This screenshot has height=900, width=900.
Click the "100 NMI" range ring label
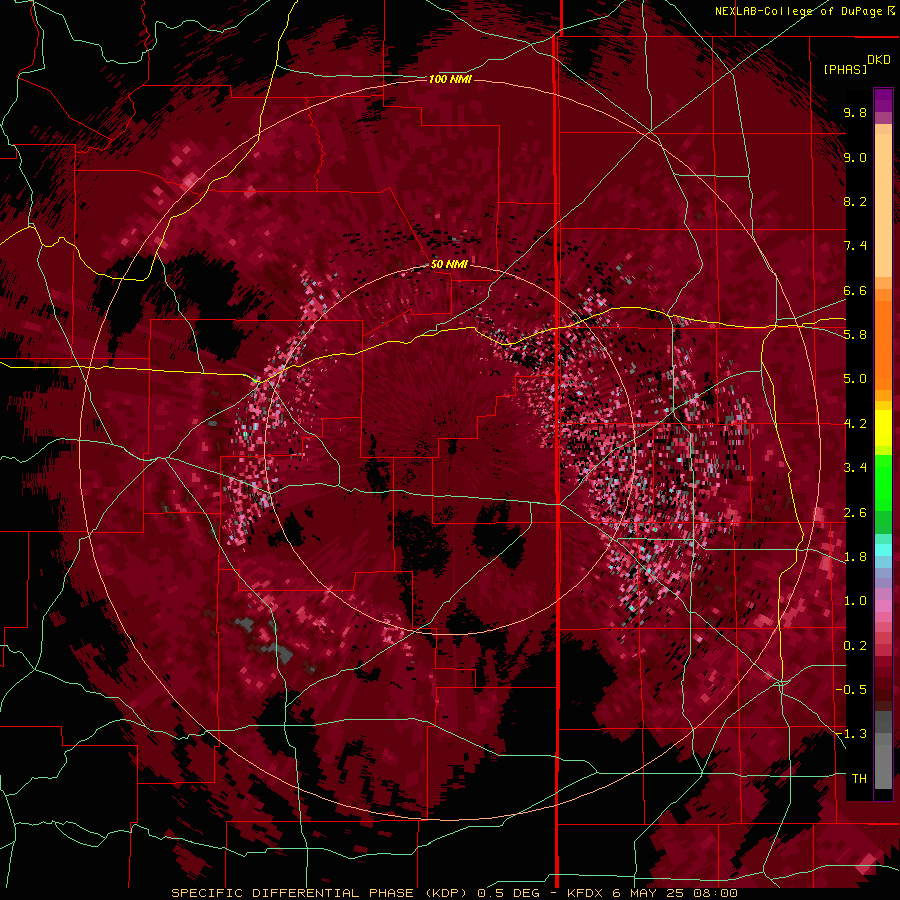pyautogui.click(x=450, y=79)
